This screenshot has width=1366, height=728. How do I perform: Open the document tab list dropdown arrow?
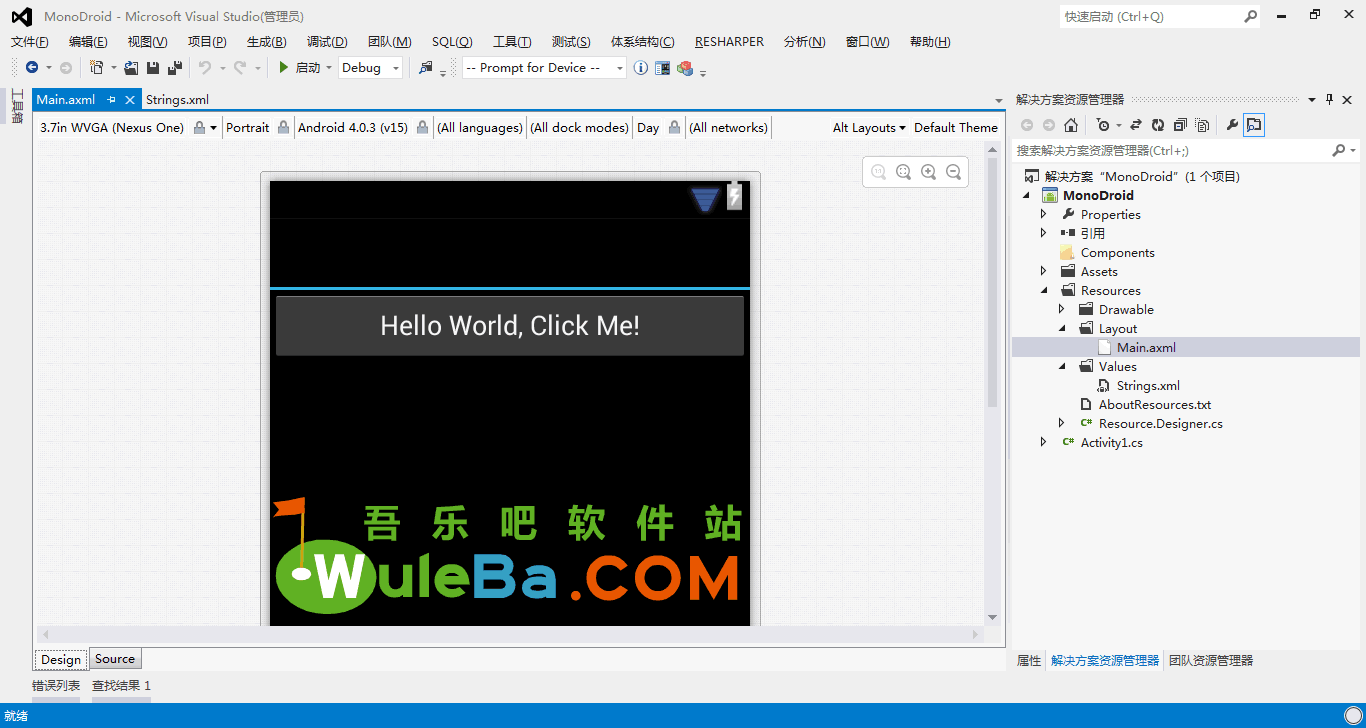pyautogui.click(x=998, y=100)
